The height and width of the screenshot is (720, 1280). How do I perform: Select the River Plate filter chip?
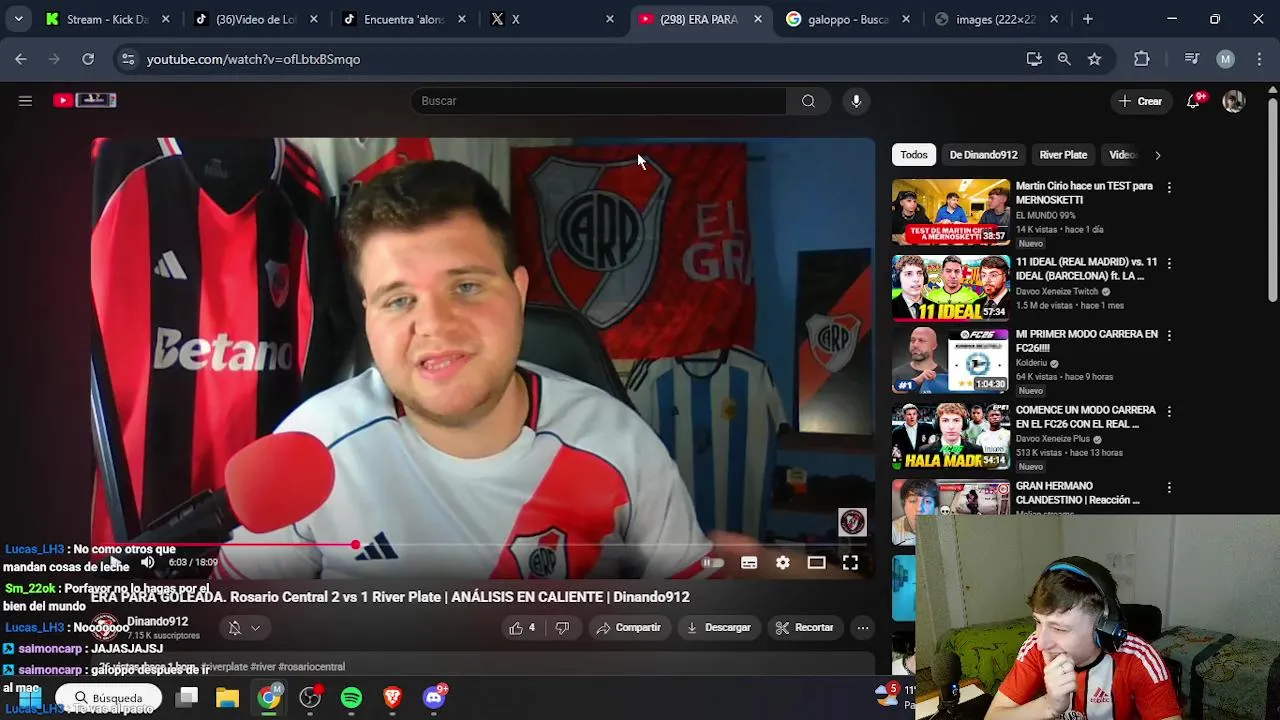point(1063,155)
